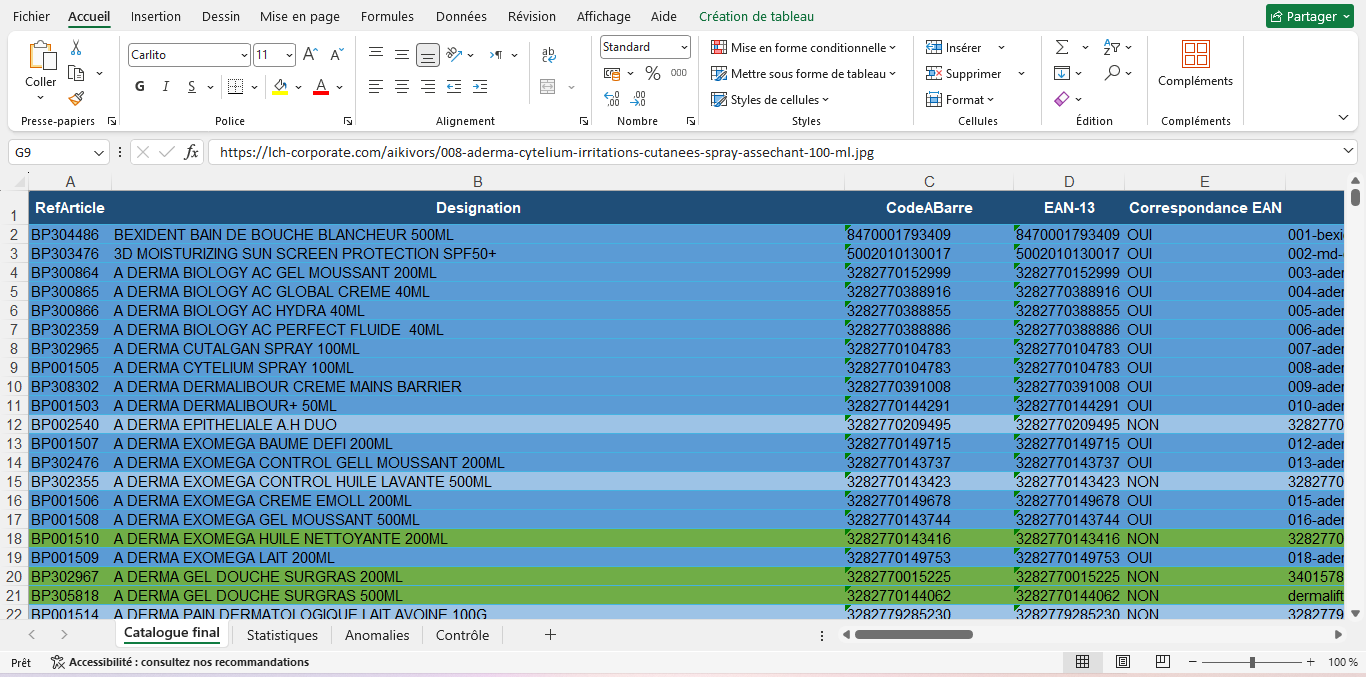
Task: Apply yellow fill color bucket
Action: (x=280, y=87)
